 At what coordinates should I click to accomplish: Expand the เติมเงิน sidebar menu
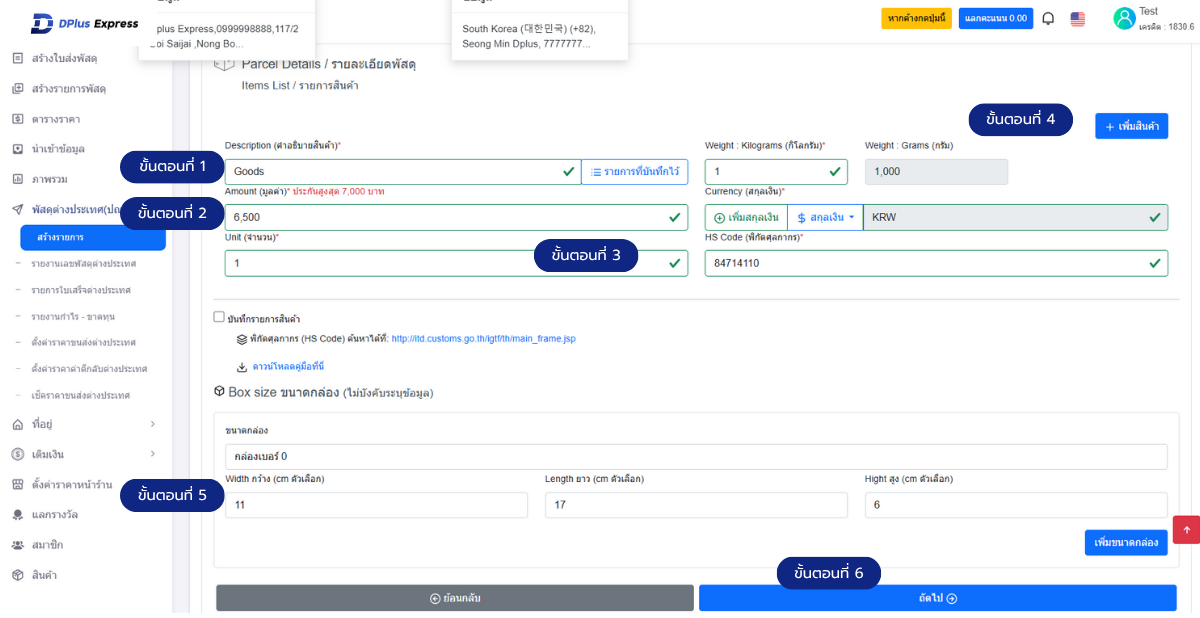(x=84, y=454)
